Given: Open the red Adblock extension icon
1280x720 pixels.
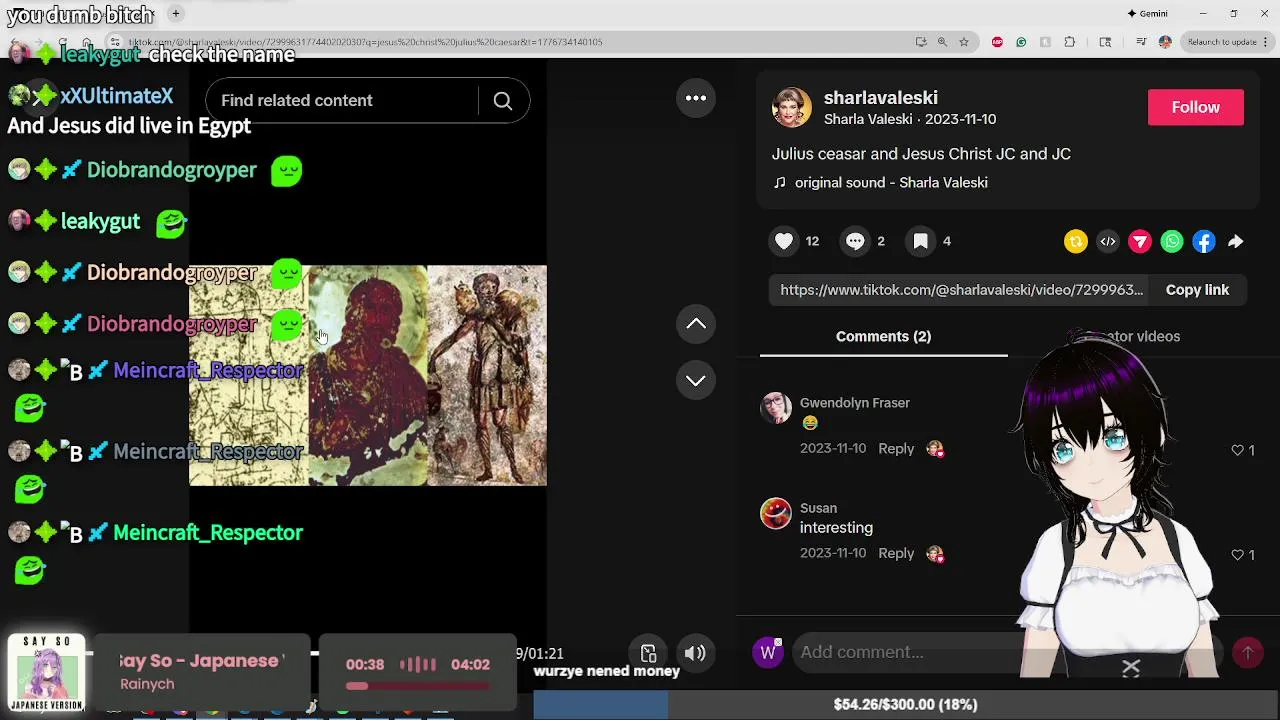Looking at the screenshot, I should click(997, 42).
